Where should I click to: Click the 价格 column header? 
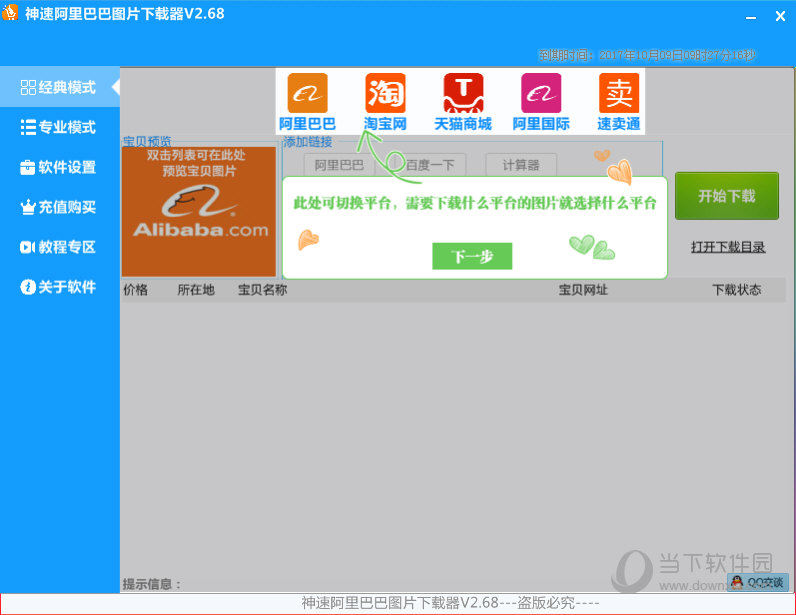[136, 290]
